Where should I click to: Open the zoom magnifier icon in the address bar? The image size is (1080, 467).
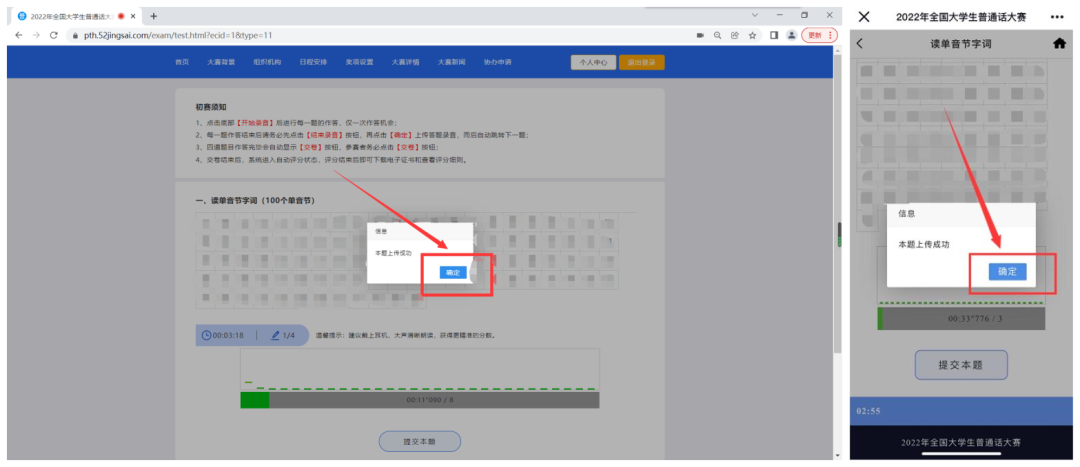point(718,34)
